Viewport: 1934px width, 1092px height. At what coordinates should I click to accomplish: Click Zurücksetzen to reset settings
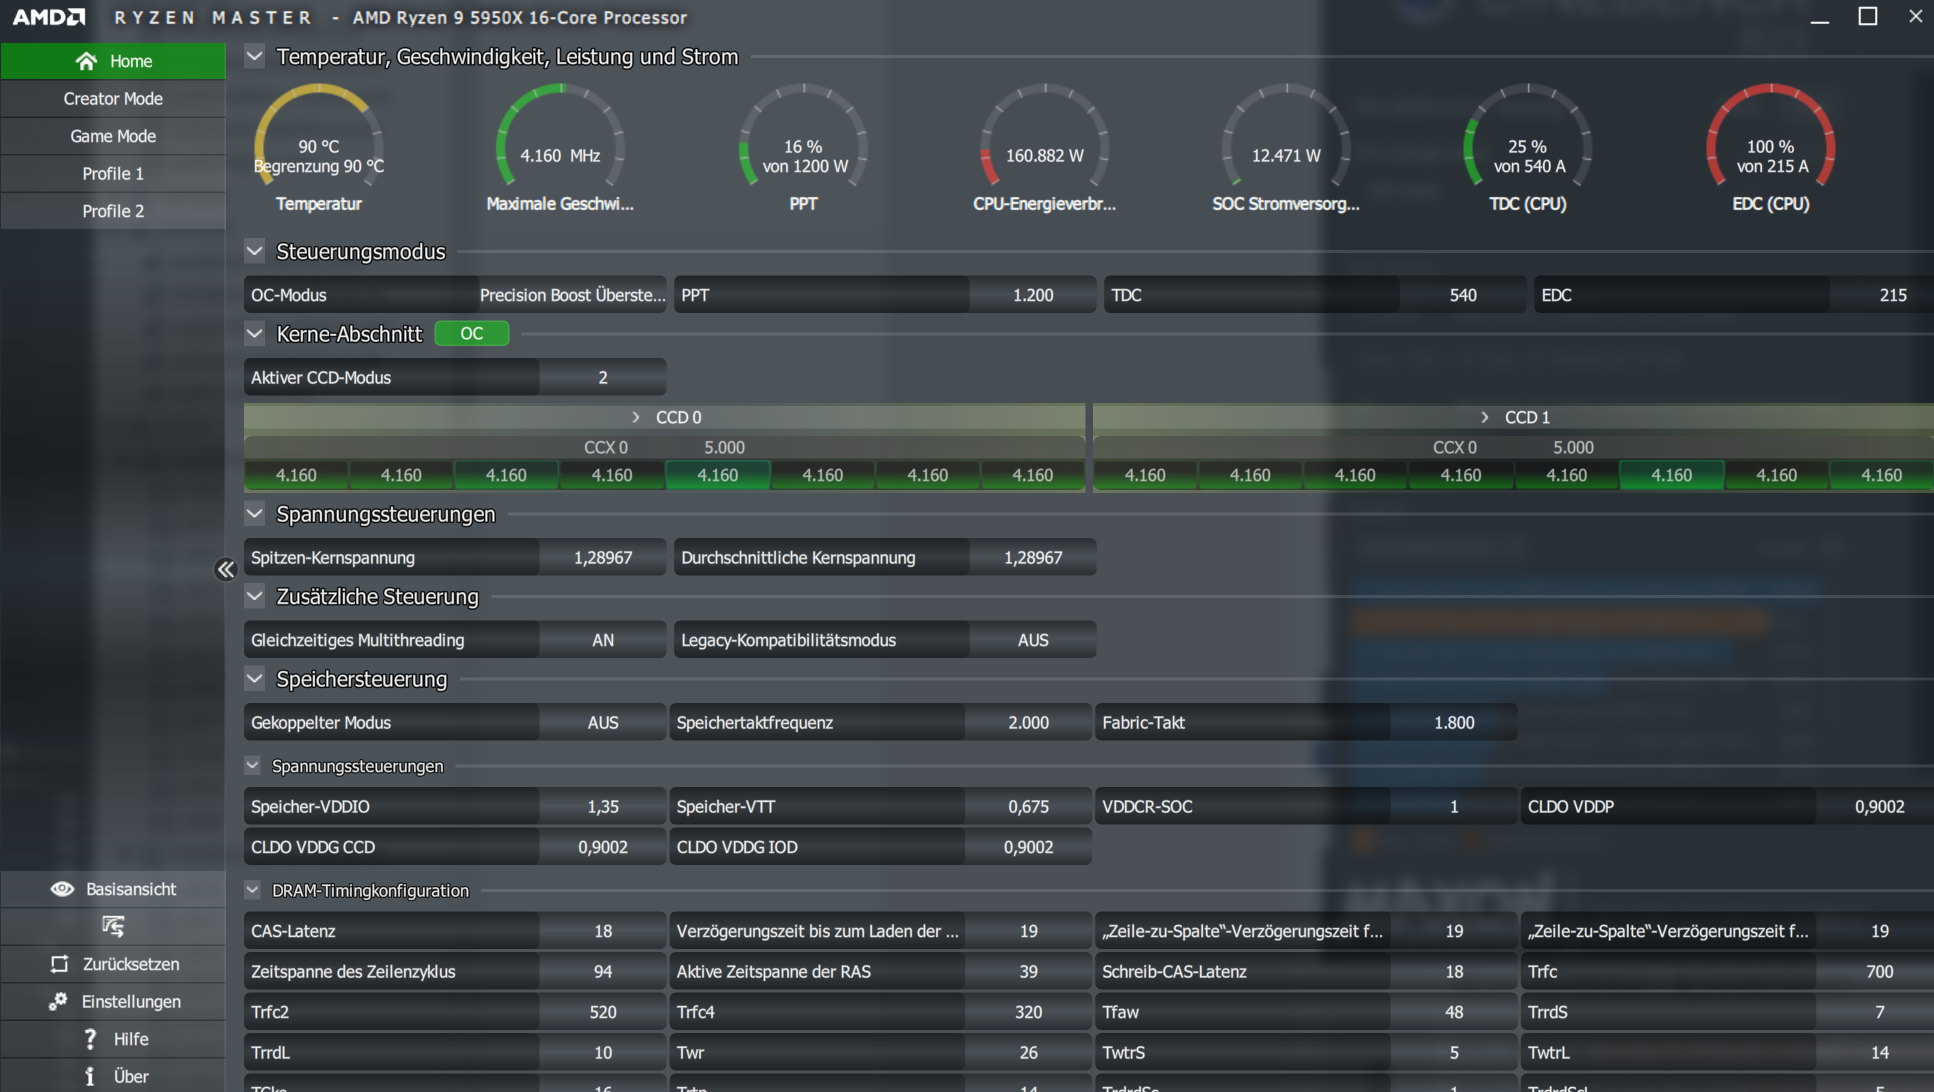(113, 964)
